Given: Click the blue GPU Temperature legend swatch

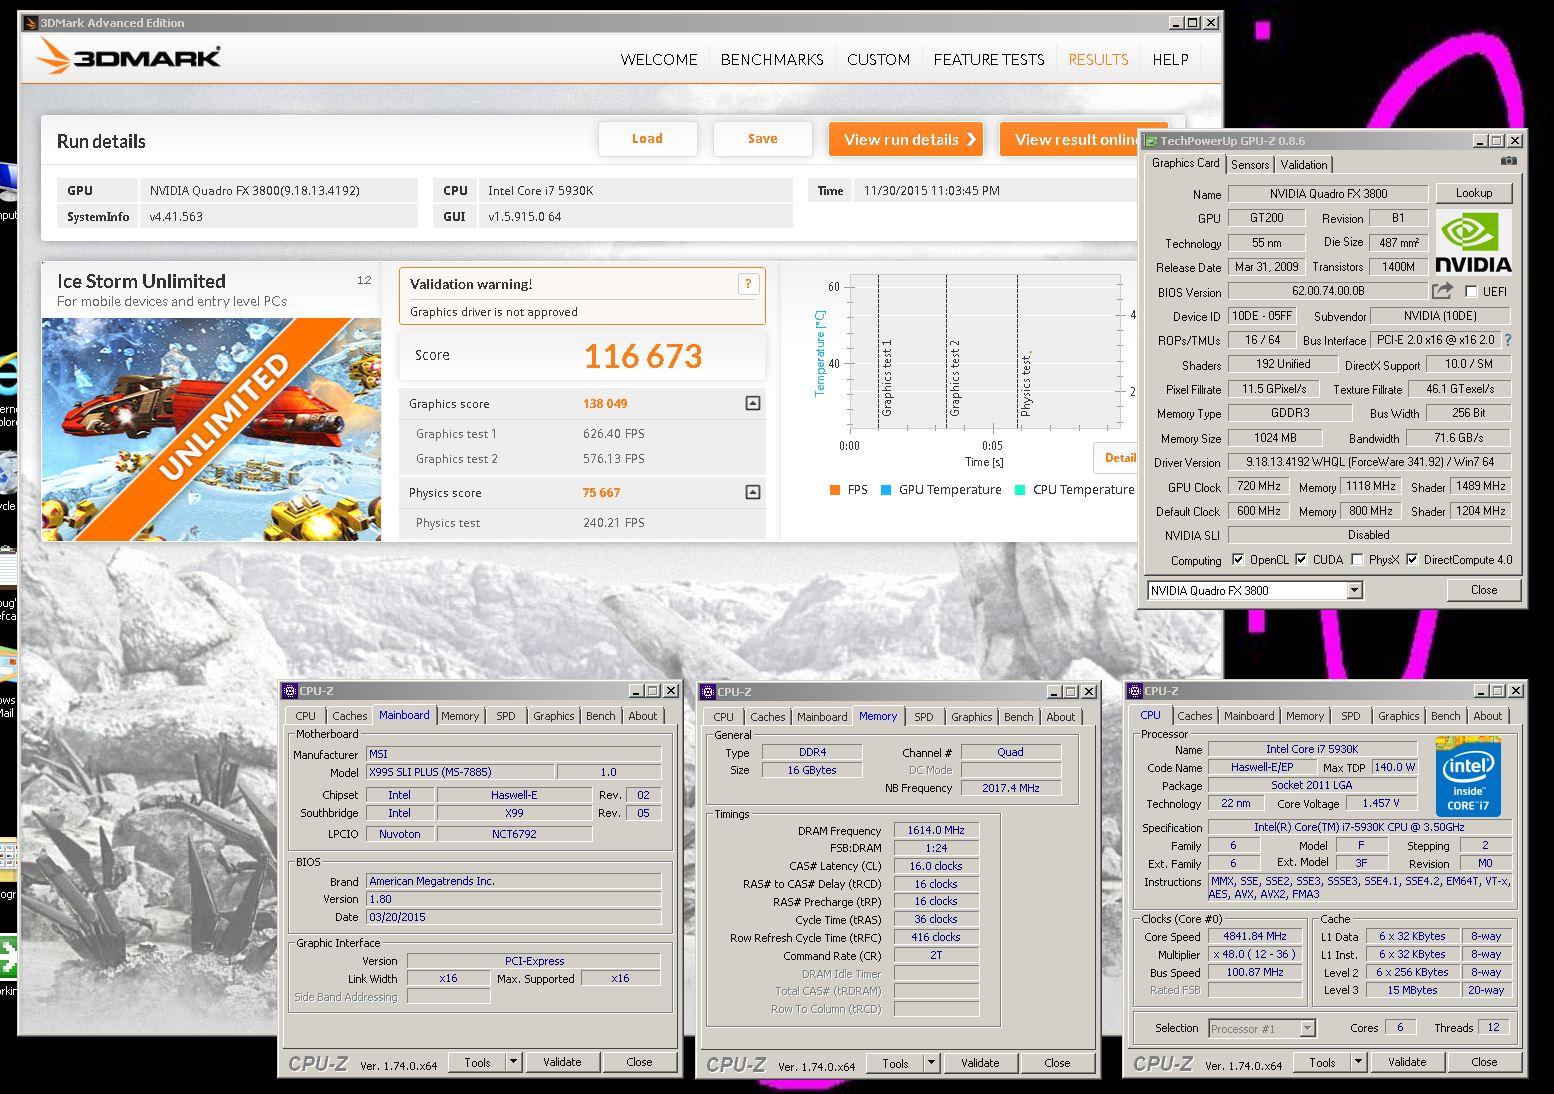Looking at the screenshot, I should (x=885, y=490).
